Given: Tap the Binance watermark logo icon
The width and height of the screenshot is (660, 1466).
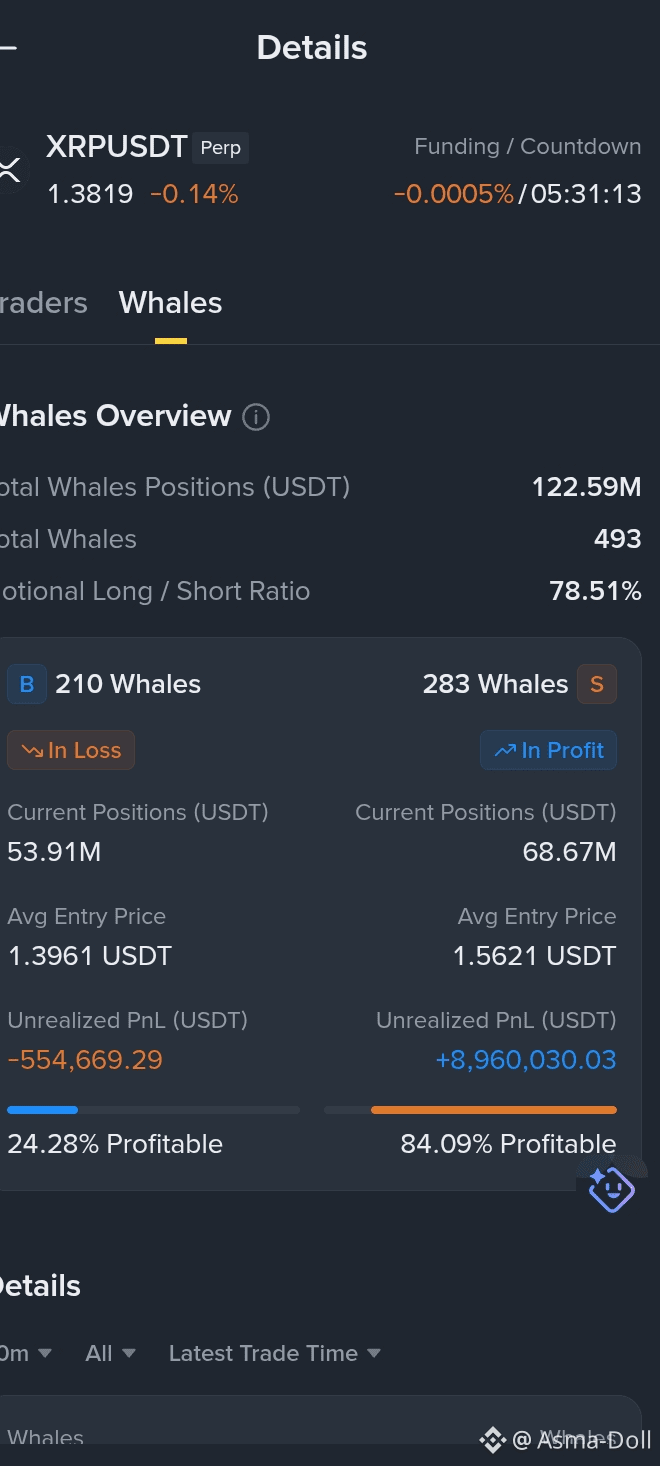Looking at the screenshot, I should [x=492, y=1440].
